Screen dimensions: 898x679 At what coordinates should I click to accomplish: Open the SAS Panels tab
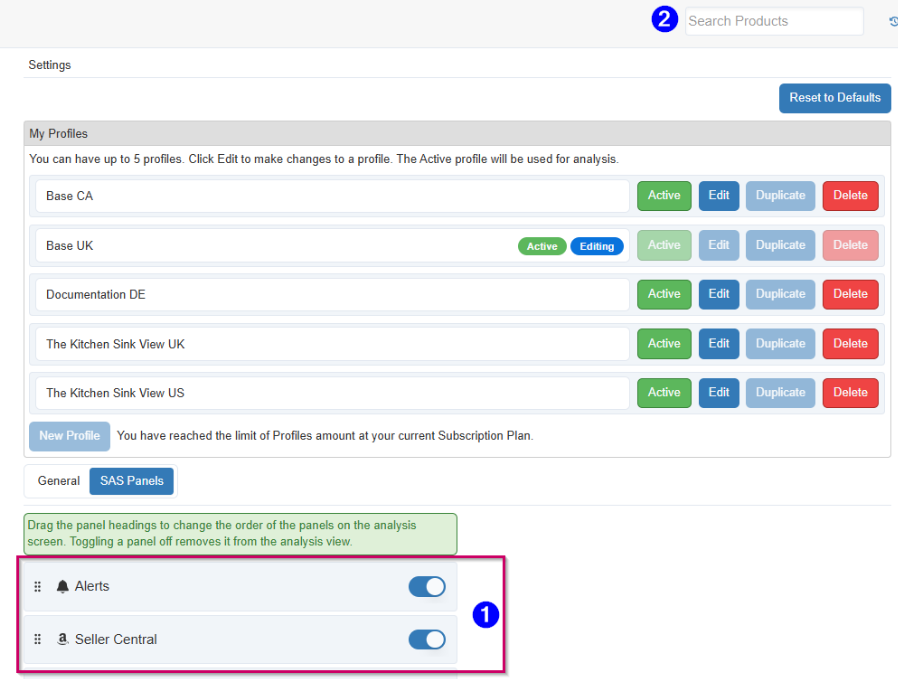tap(131, 481)
